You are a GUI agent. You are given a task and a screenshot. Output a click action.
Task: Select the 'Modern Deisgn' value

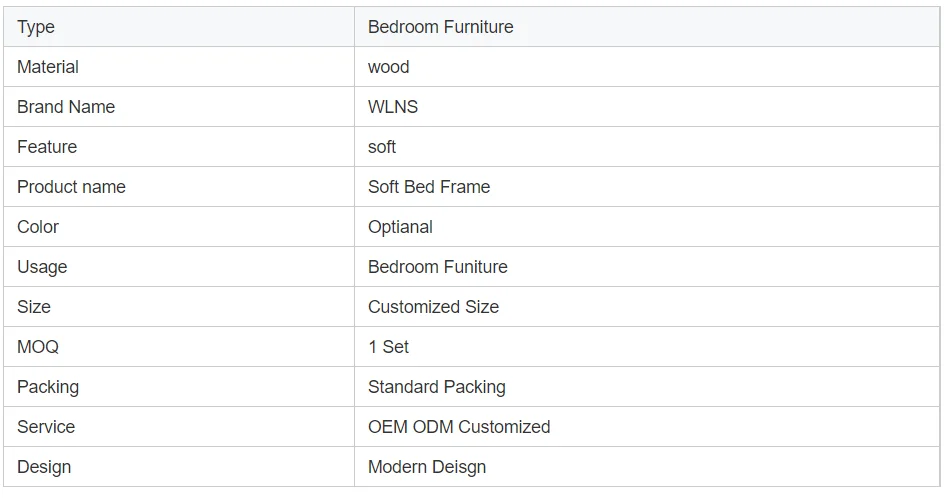pos(426,467)
